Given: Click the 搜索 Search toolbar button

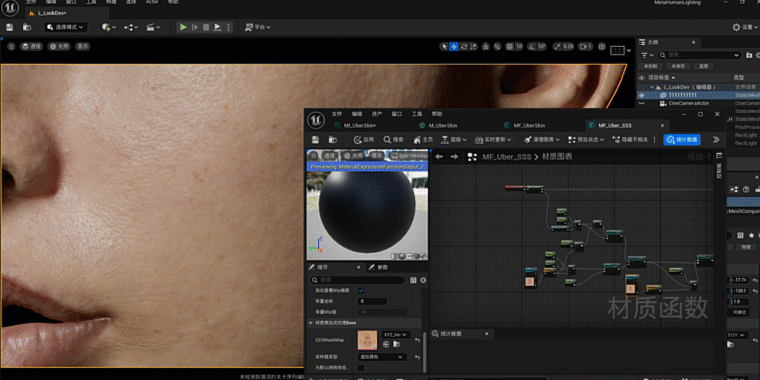Looking at the screenshot, I should point(393,140).
